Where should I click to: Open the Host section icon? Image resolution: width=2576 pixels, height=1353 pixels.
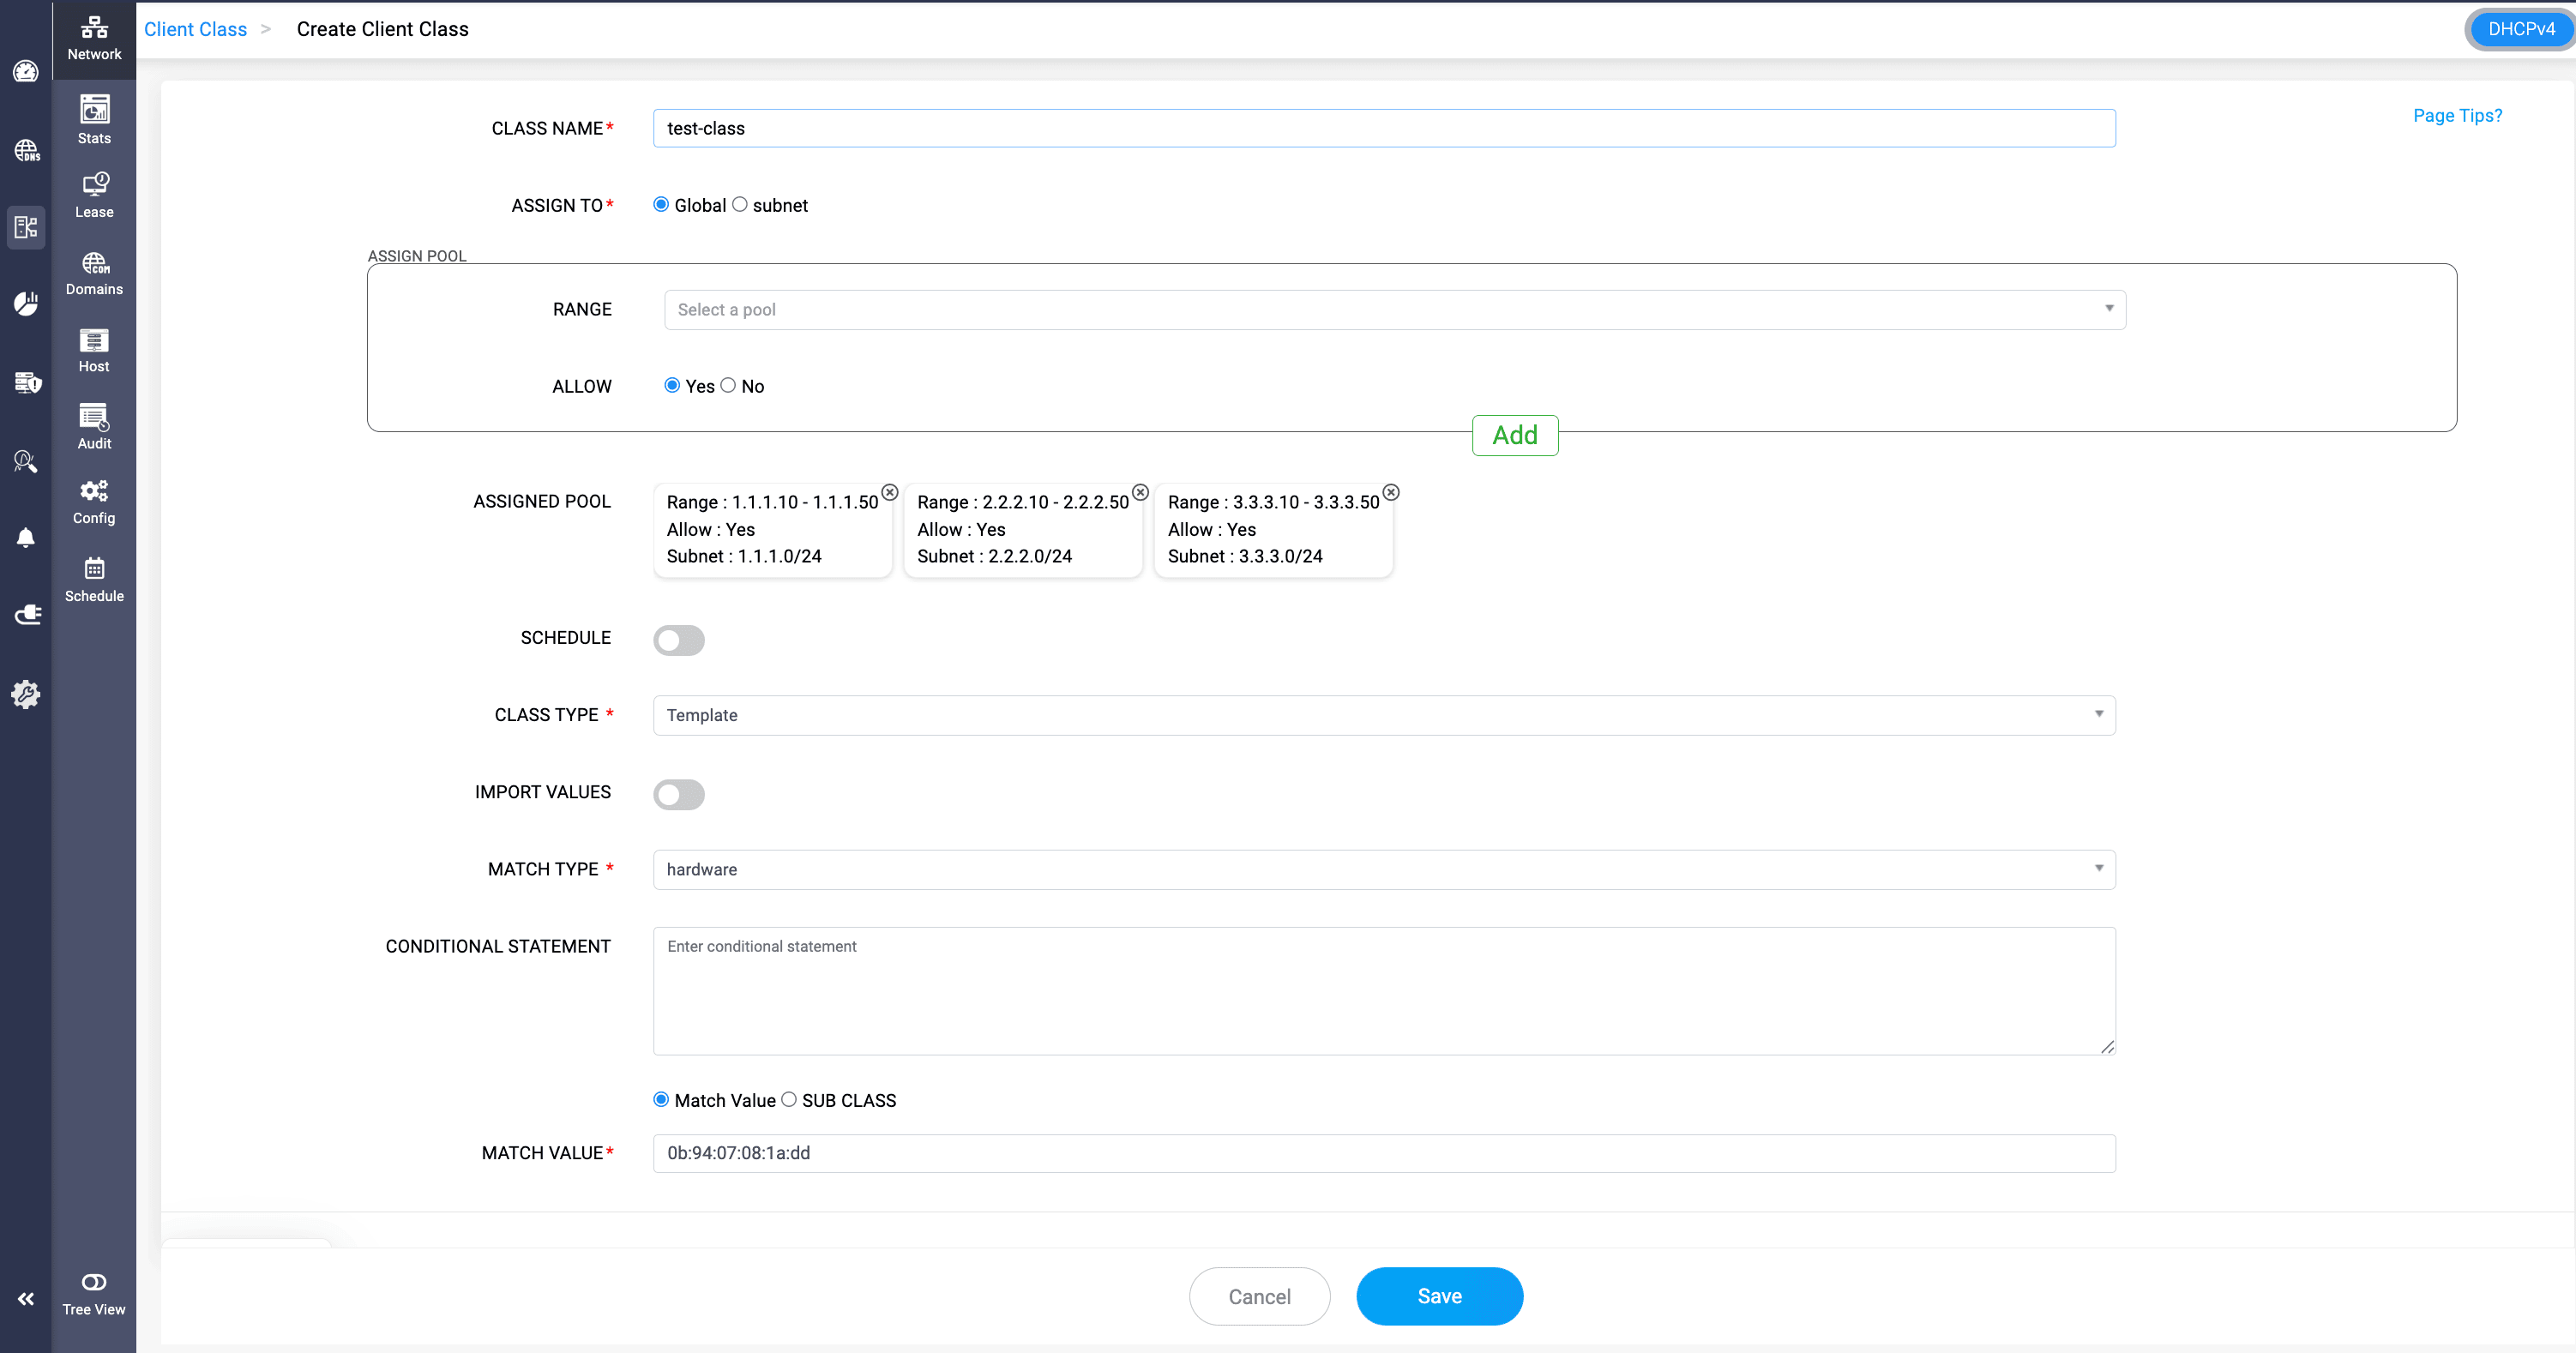click(x=94, y=349)
